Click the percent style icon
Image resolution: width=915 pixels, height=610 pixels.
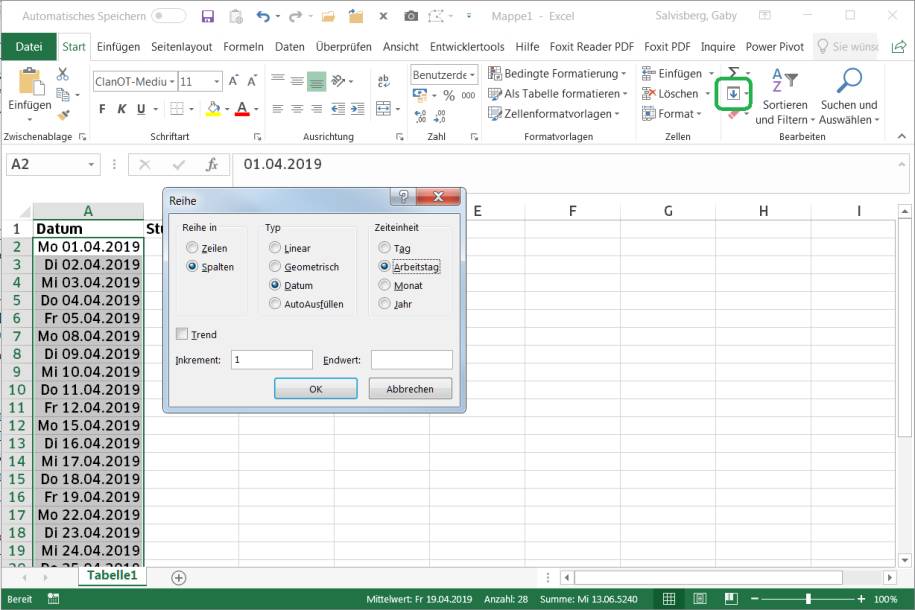[x=449, y=95]
